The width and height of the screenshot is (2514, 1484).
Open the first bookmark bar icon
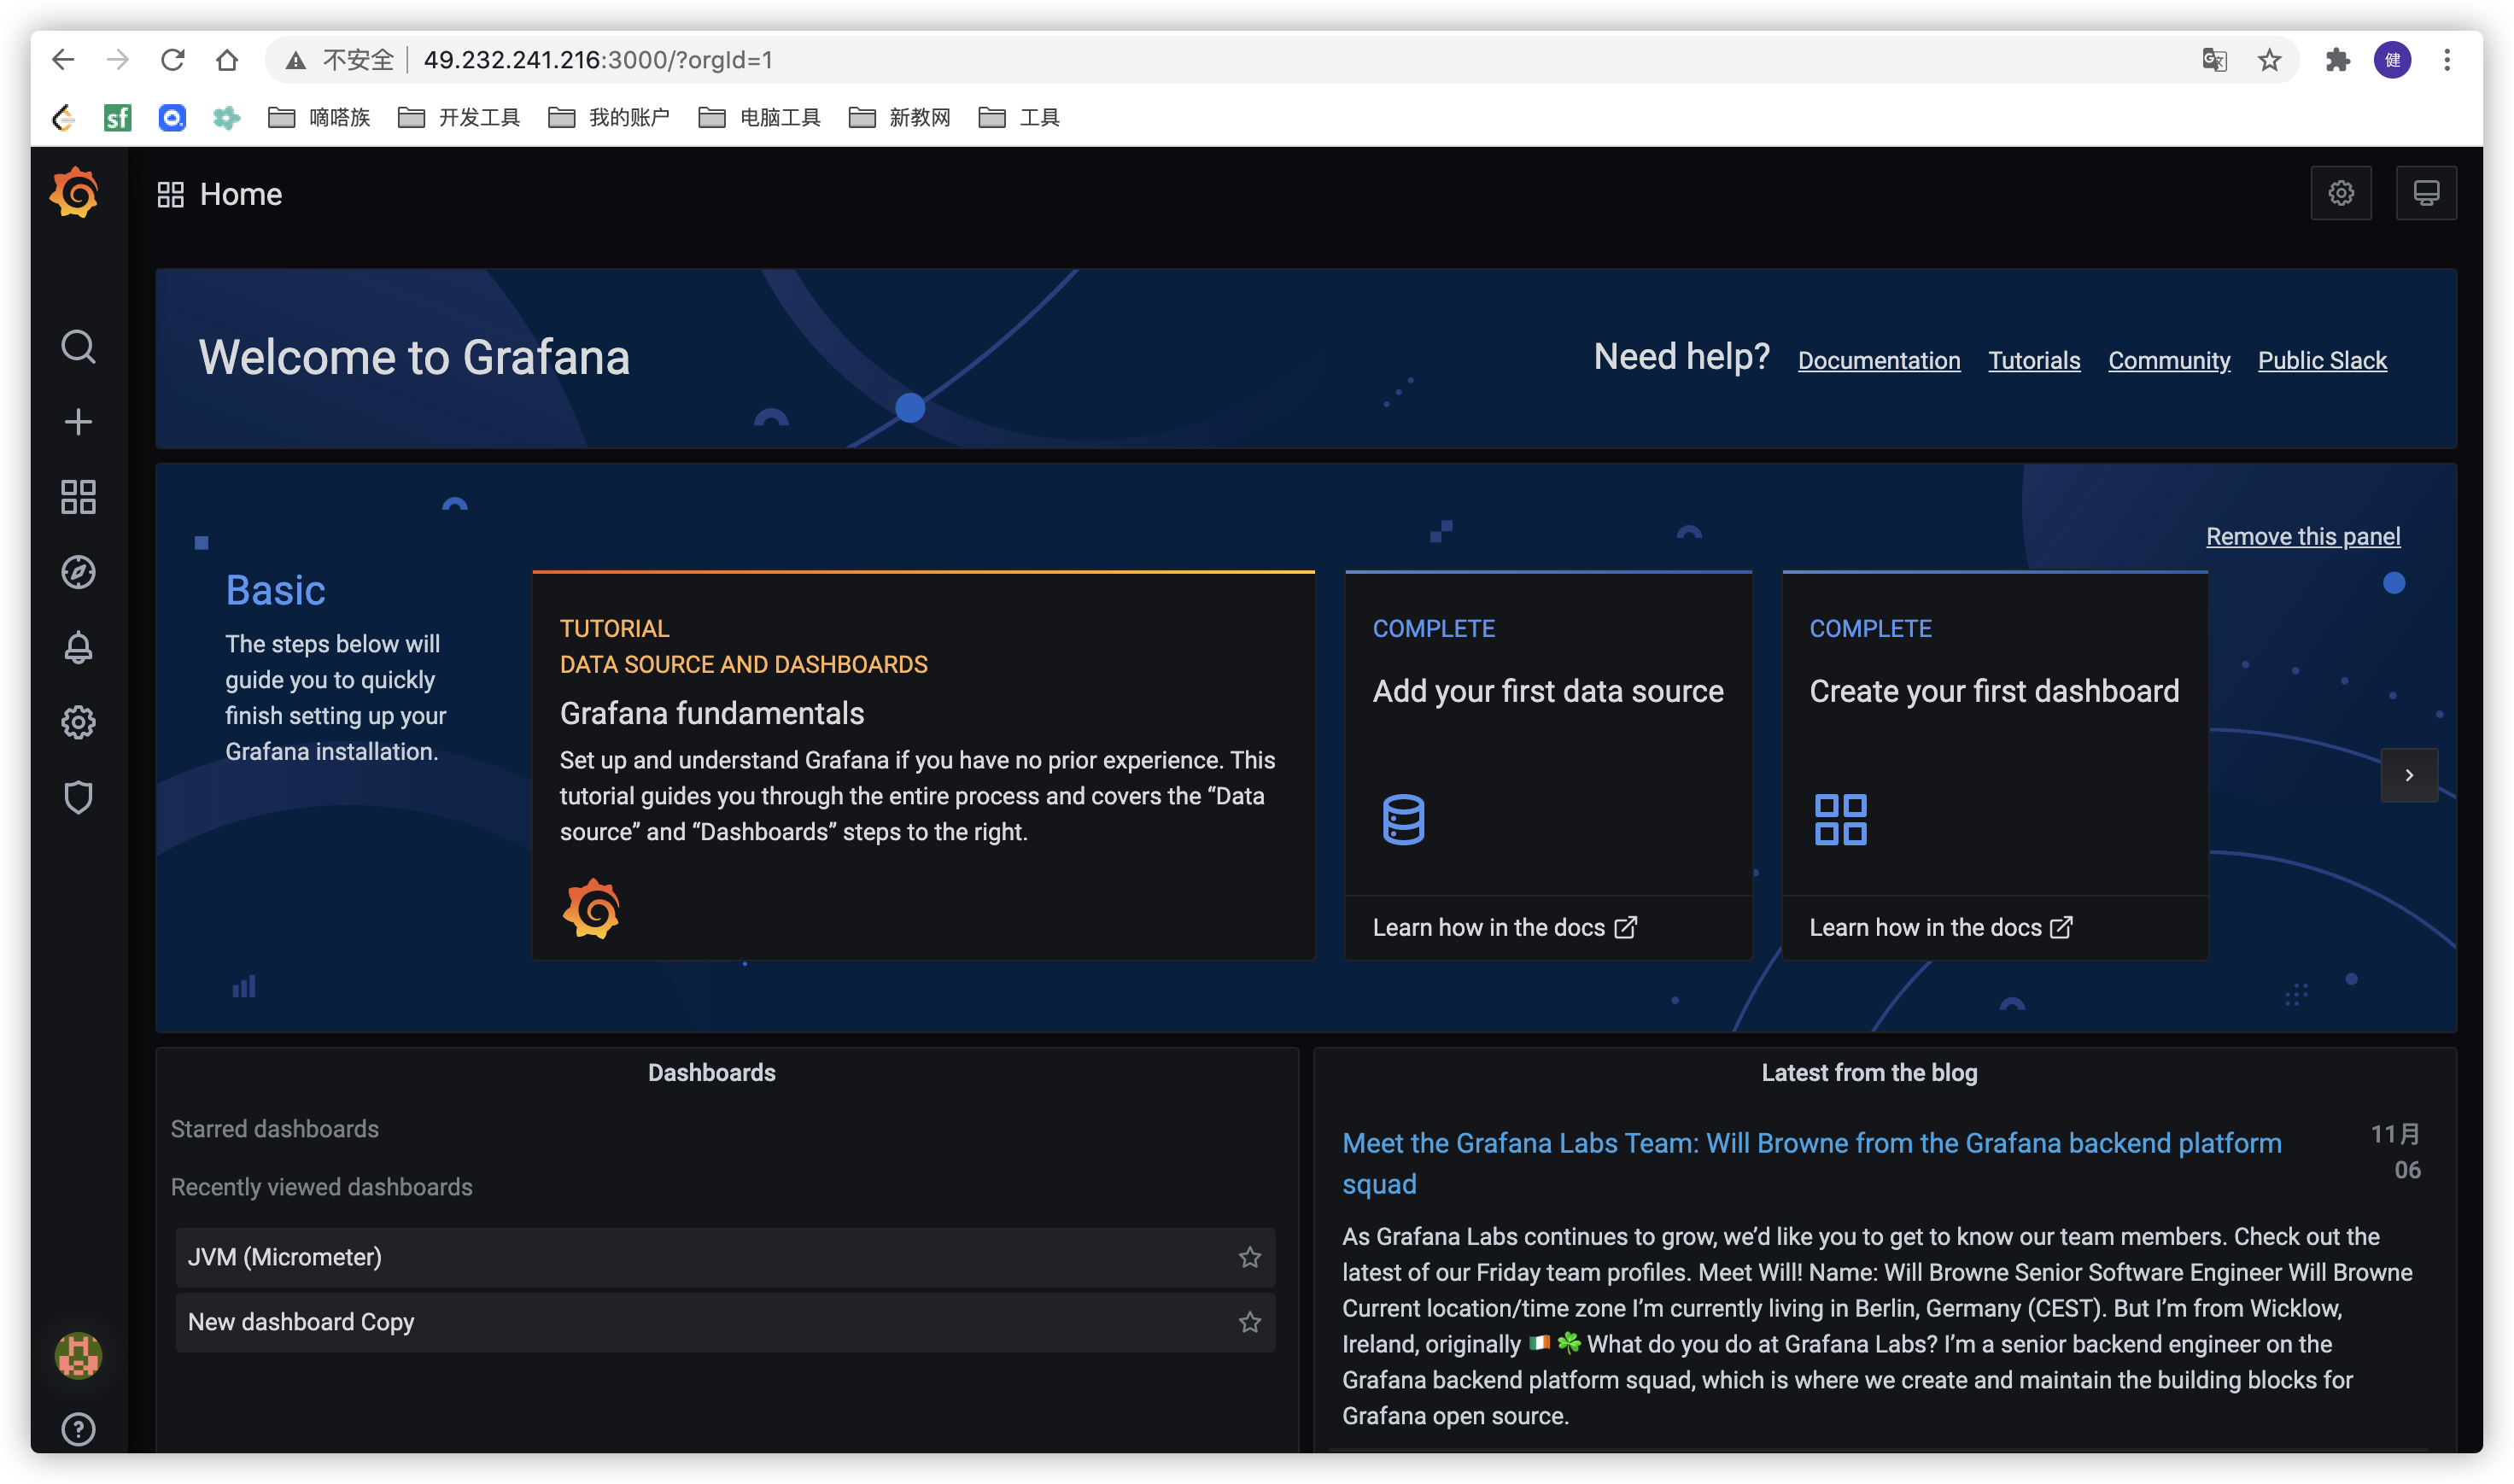point(63,118)
